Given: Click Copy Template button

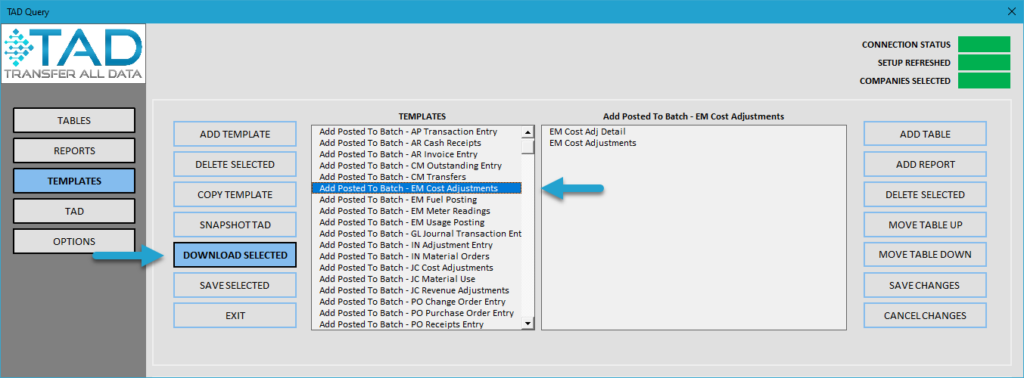Looking at the screenshot, I should [x=234, y=195].
